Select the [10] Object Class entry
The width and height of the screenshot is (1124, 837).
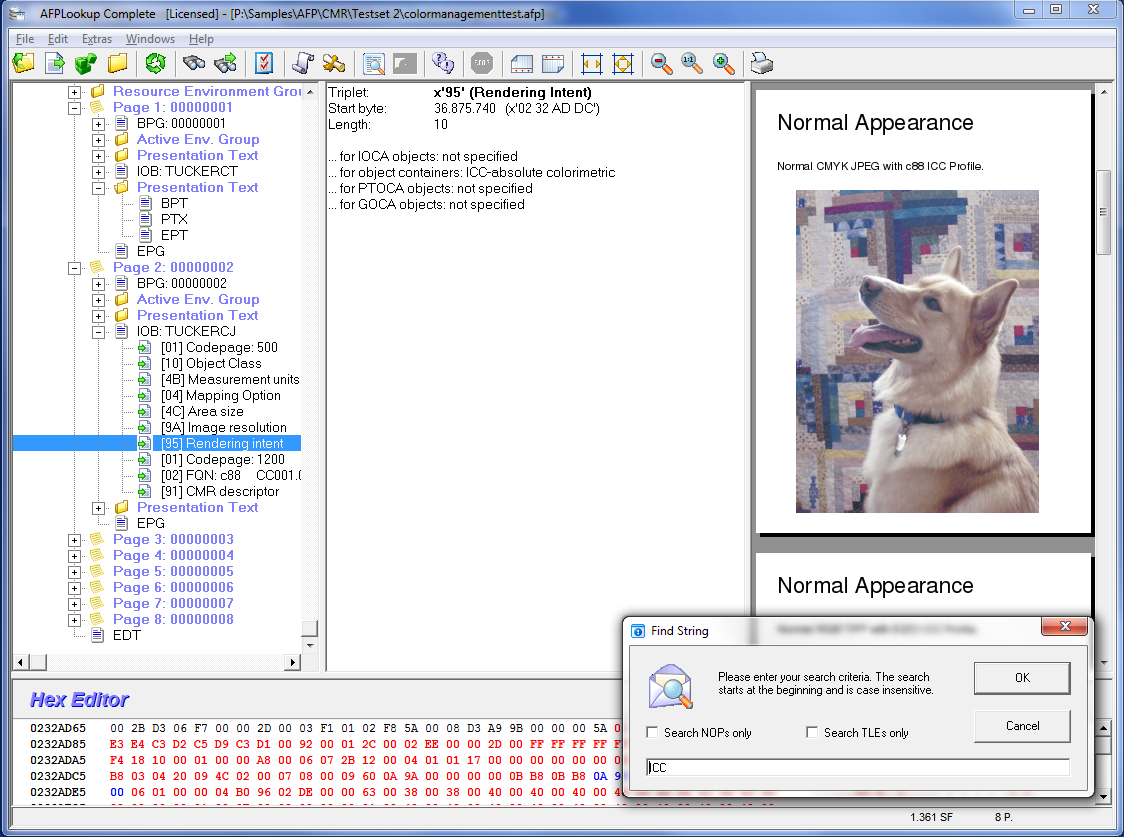tap(211, 363)
